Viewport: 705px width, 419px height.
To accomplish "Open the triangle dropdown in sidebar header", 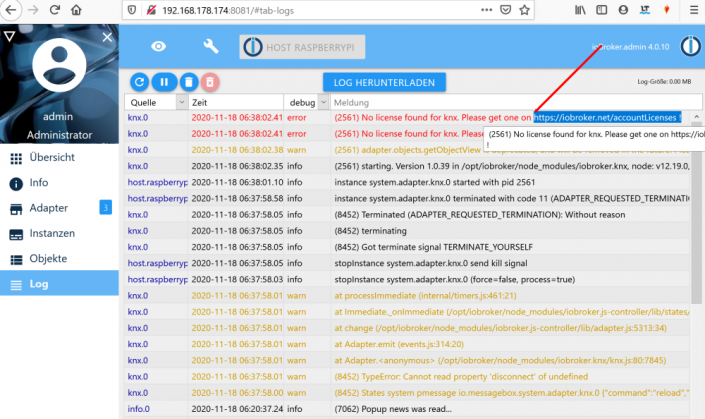I will (x=9, y=36).
